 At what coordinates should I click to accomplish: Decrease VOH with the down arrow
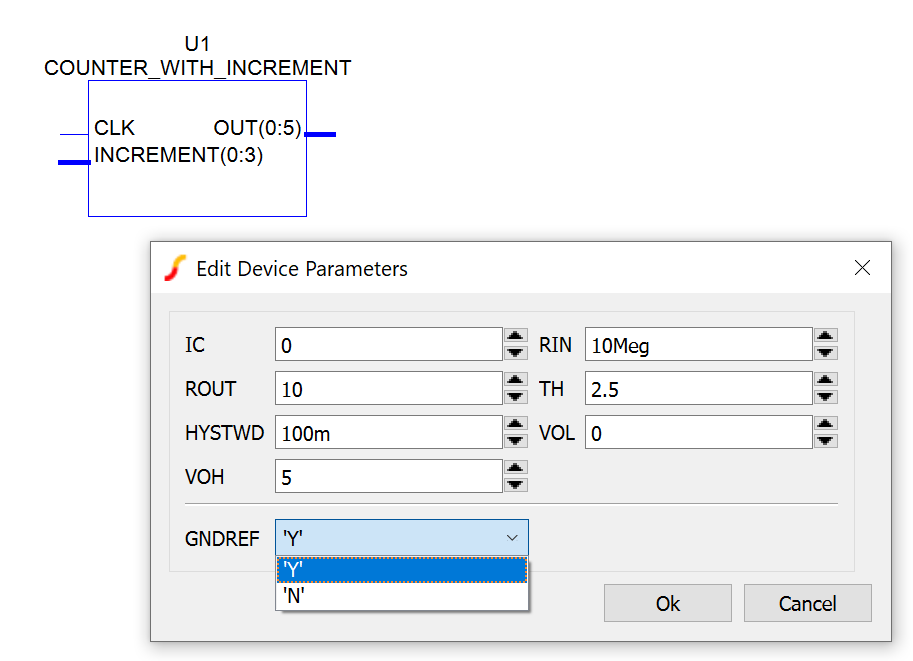pyautogui.click(x=515, y=484)
